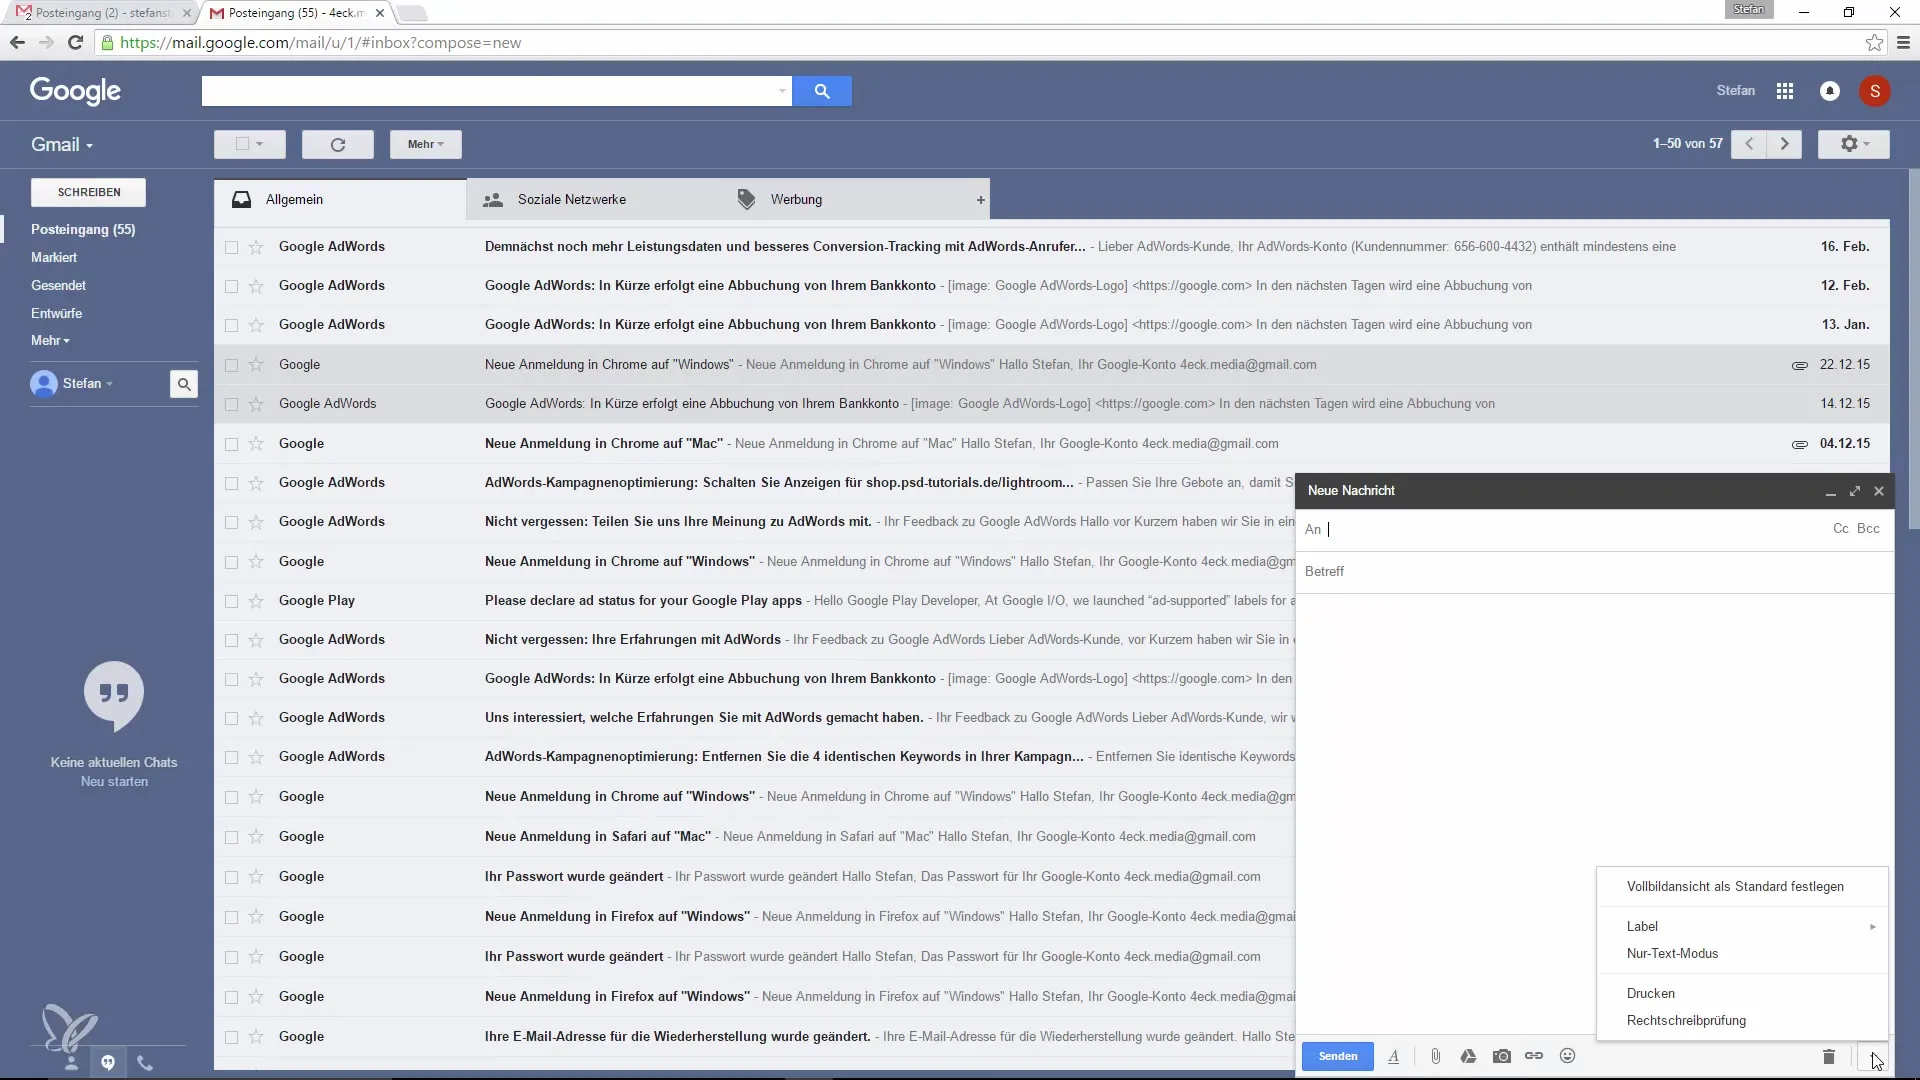Search for contacts in the chat panel

point(184,384)
